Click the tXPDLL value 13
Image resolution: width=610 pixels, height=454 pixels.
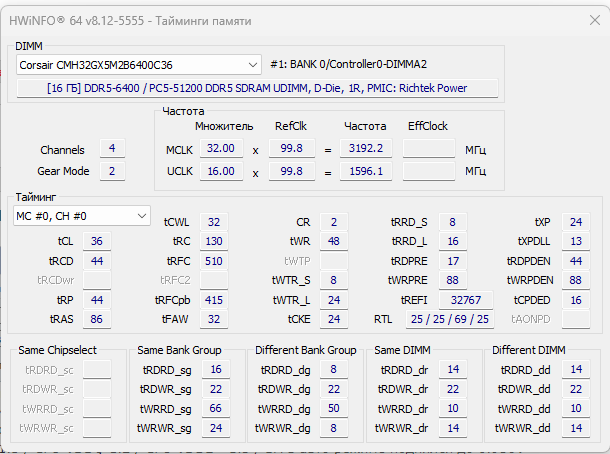[576, 241]
